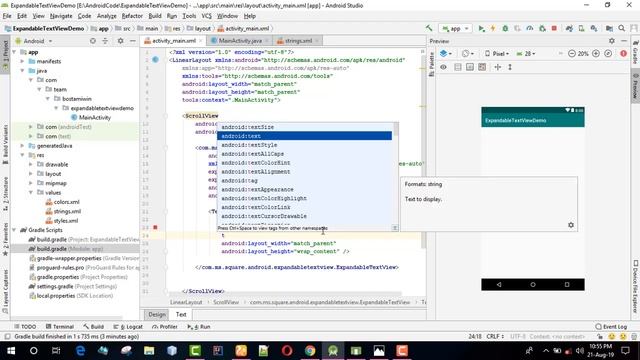
Task: Open the AVD Manager device icon
Action: click(x=581, y=28)
